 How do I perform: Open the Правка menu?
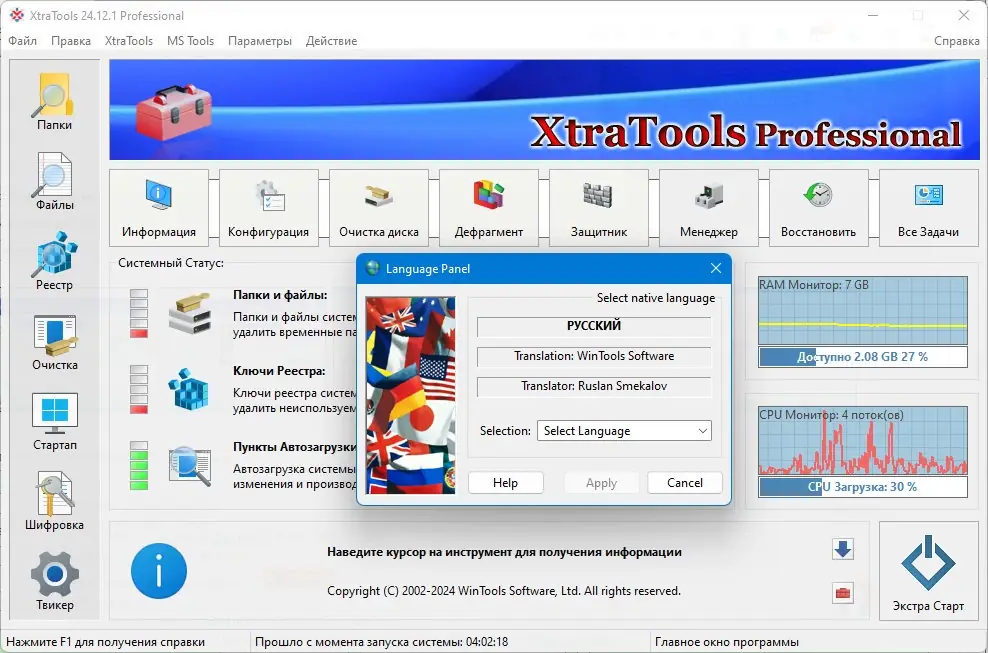(71, 41)
